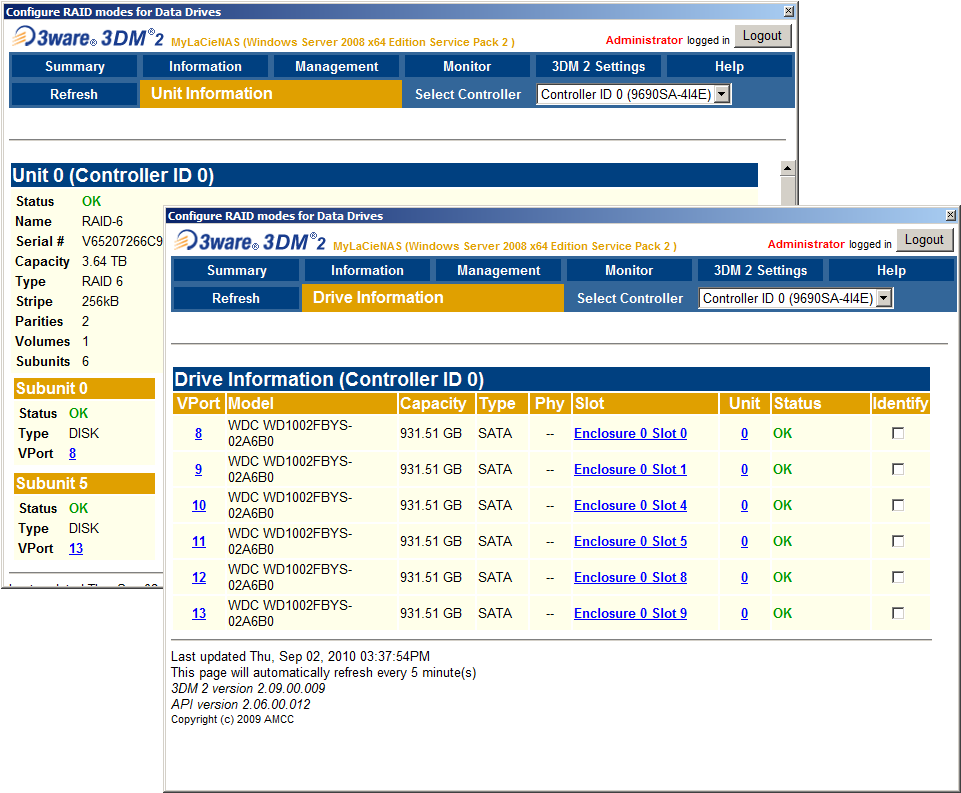Viewport: 961px width, 793px height.
Task: Click the Unit Information page heading tab
Action: (271, 94)
